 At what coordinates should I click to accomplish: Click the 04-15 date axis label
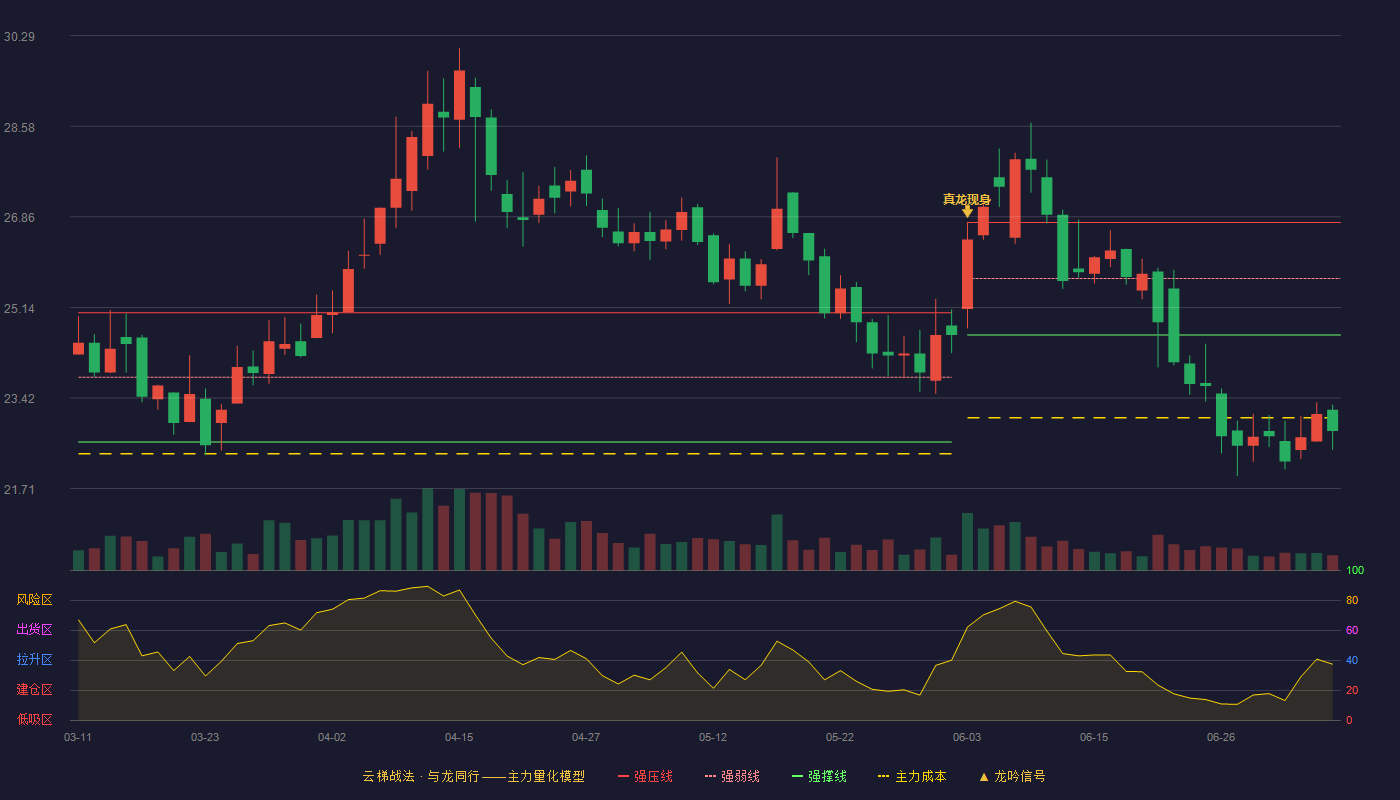tap(459, 737)
